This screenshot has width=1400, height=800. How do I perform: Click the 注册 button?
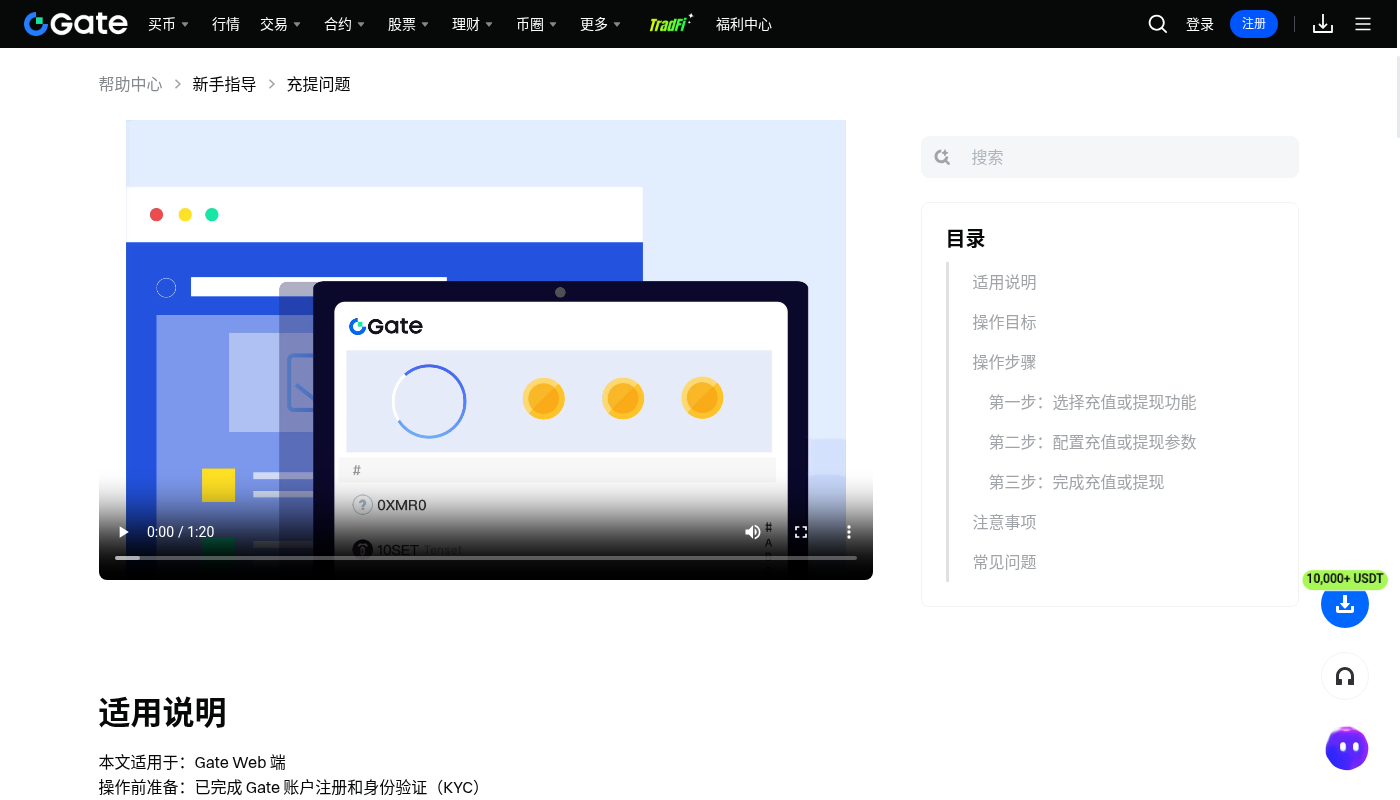coord(1254,24)
